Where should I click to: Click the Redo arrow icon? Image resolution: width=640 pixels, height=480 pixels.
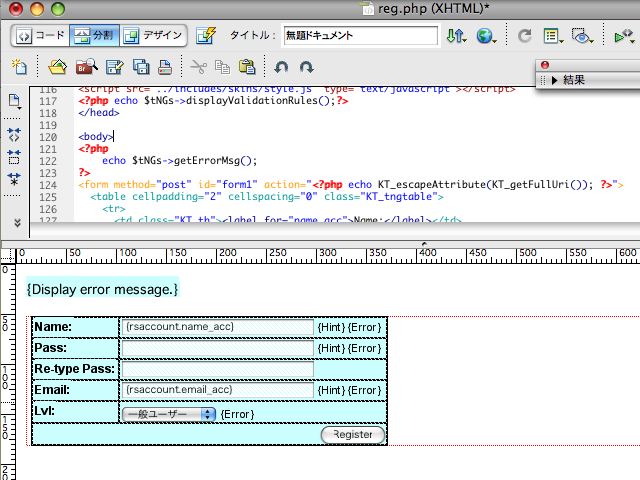coord(307,67)
